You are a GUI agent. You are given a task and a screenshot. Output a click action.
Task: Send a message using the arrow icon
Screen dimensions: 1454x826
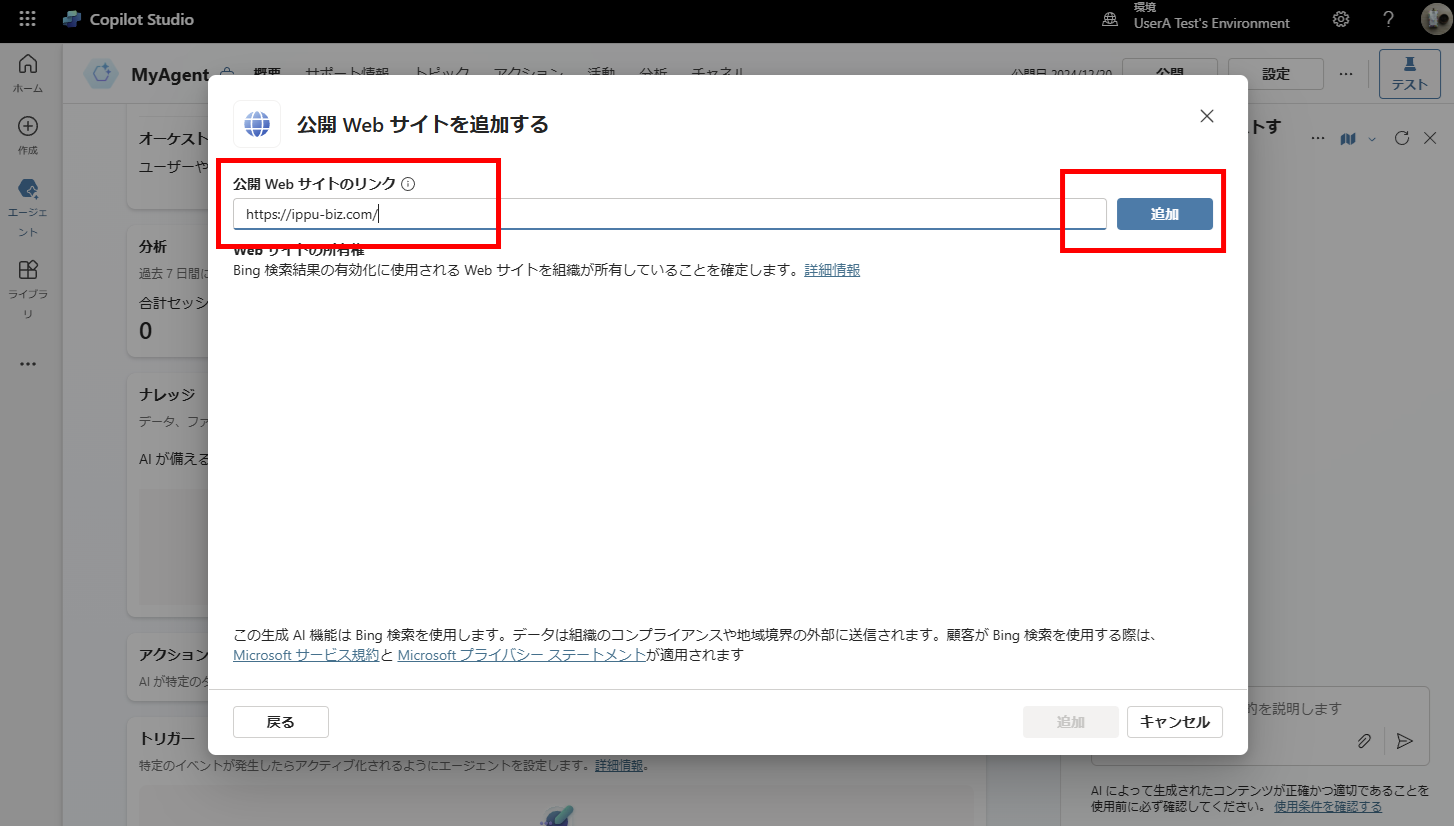click(1404, 741)
